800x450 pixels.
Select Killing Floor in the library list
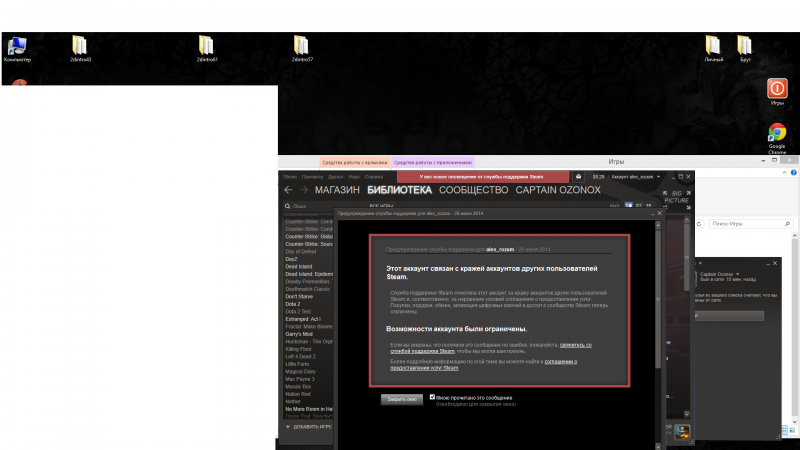[x=298, y=349]
